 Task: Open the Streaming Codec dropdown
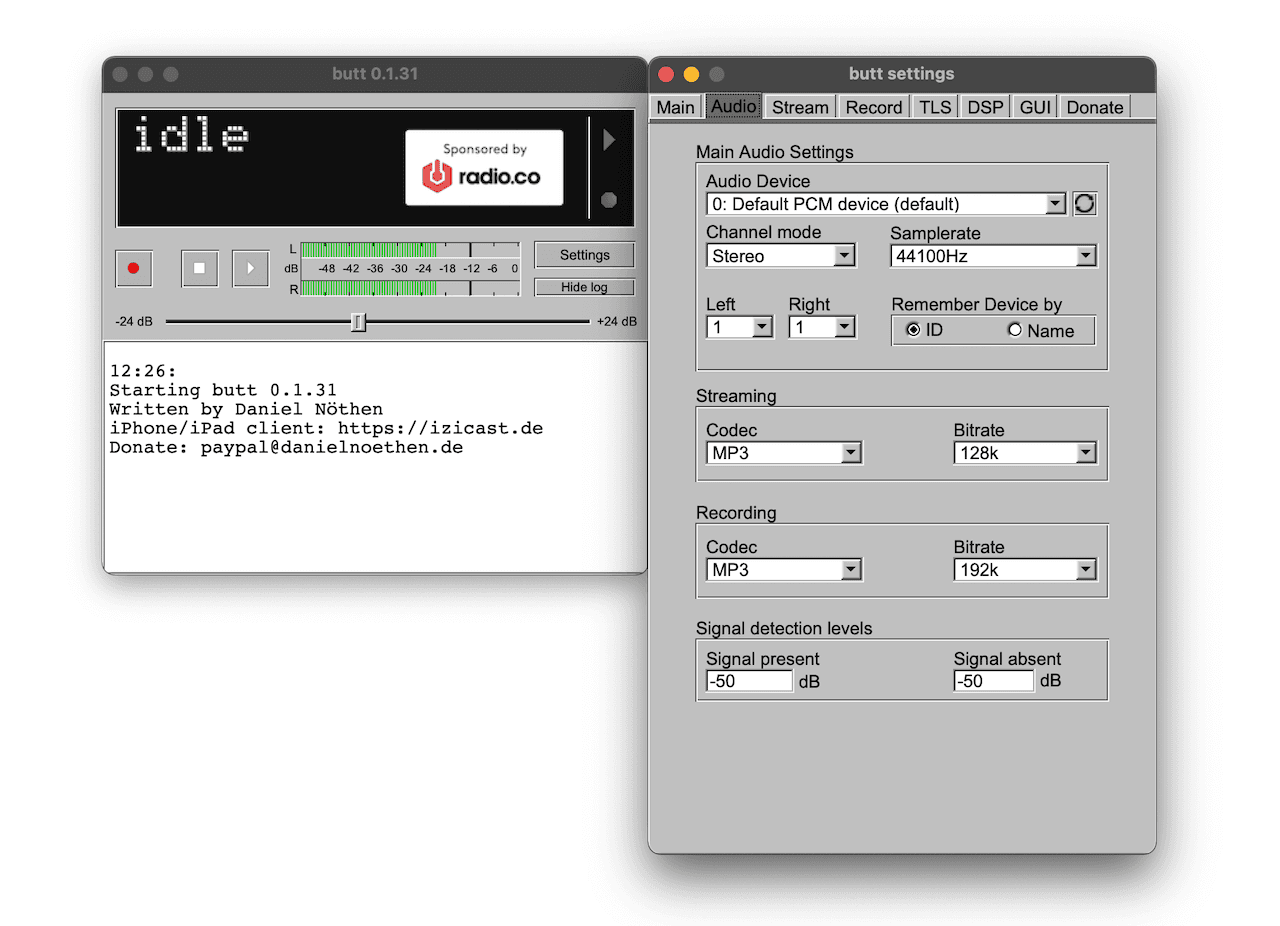pos(784,453)
